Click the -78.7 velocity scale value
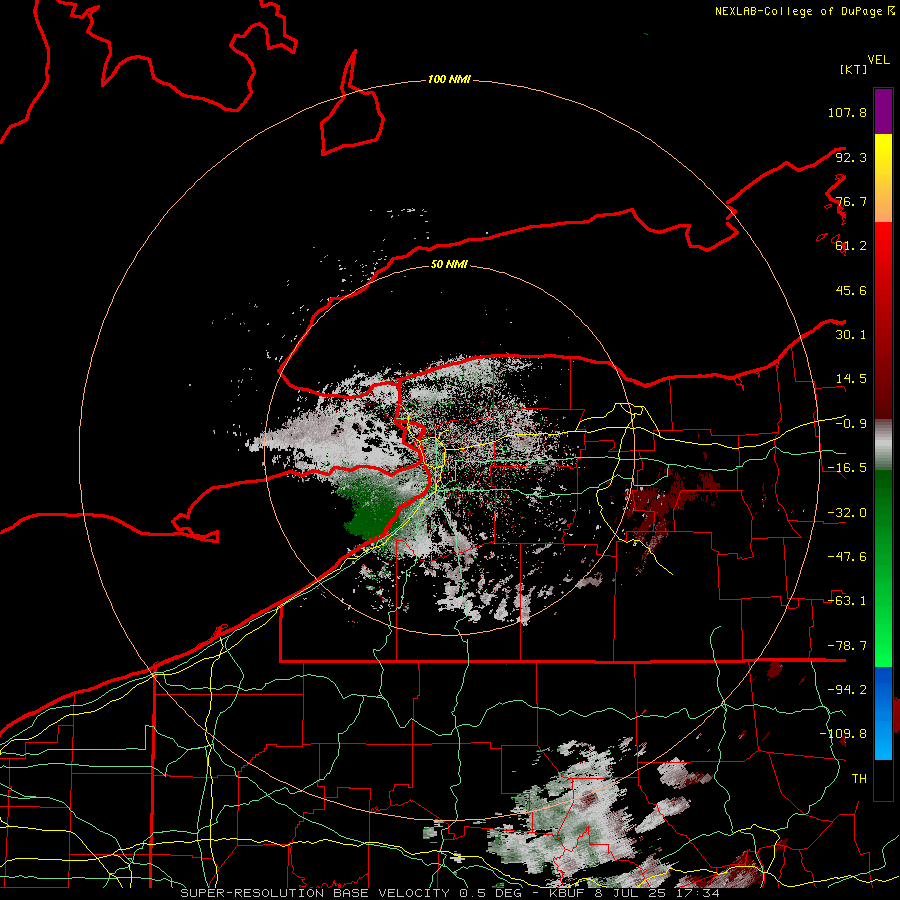 [847, 646]
